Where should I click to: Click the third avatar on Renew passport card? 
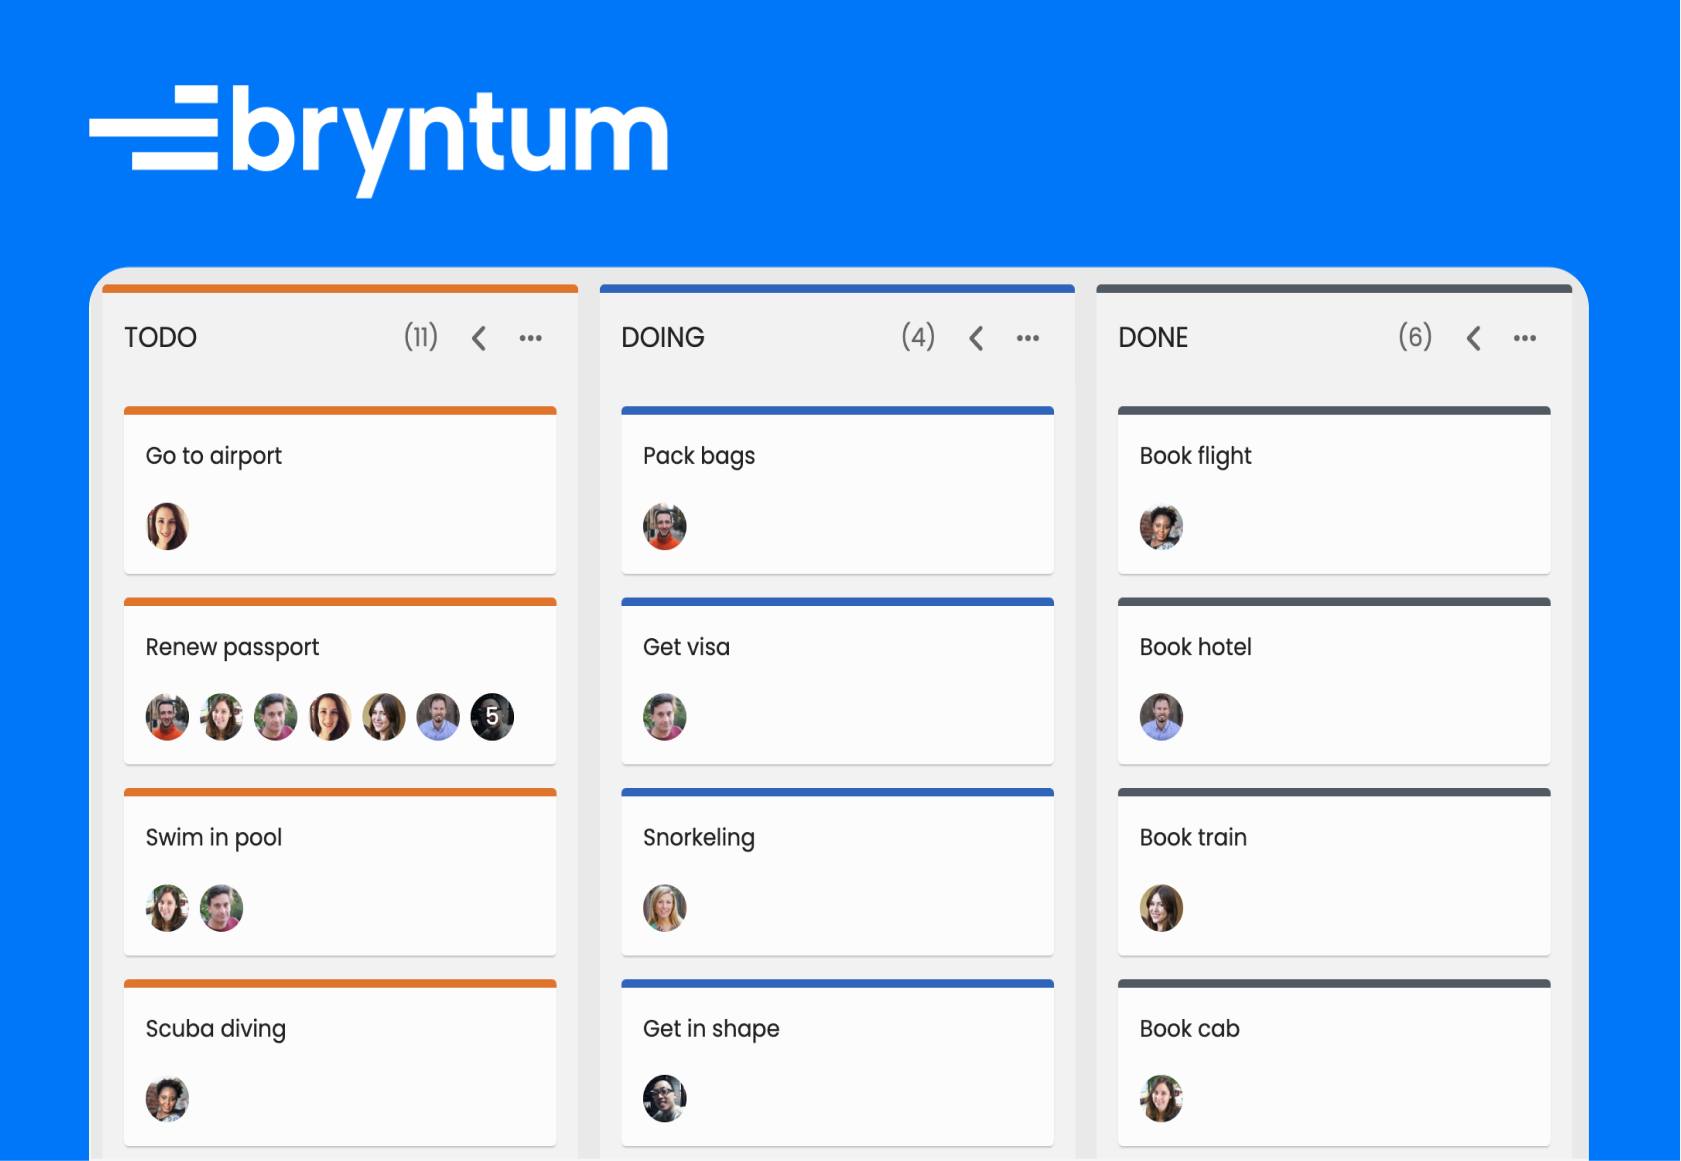[x=276, y=717]
